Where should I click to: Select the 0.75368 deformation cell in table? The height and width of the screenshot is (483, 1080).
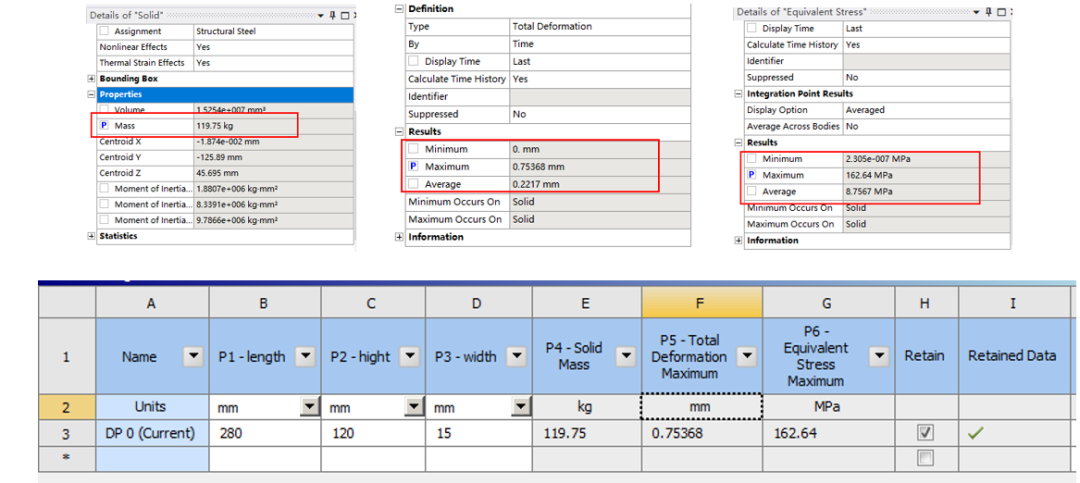coord(701,433)
